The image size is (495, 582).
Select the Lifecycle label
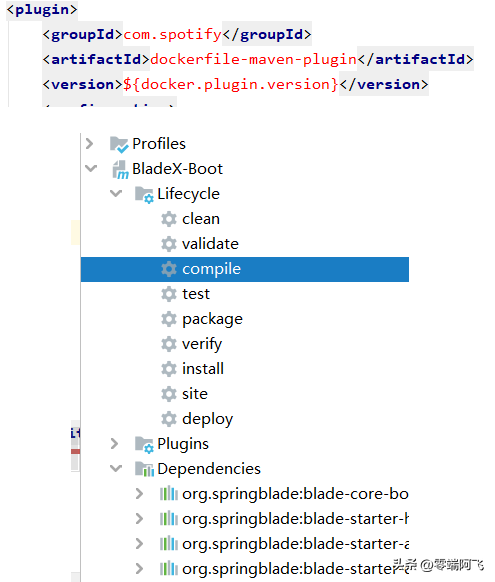[188, 194]
